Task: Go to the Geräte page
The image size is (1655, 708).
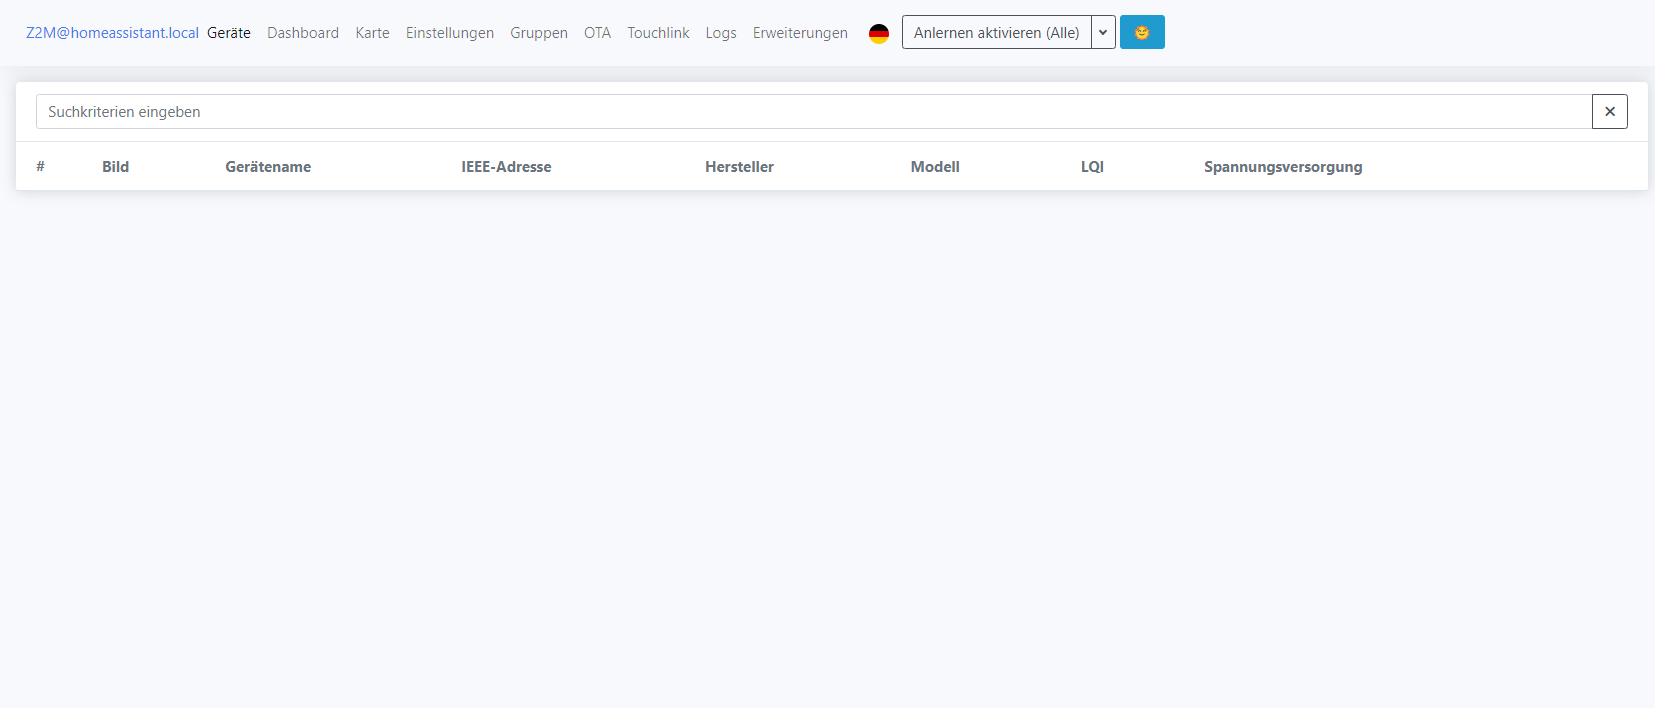Action: pyautogui.click(x=229, y=33)
